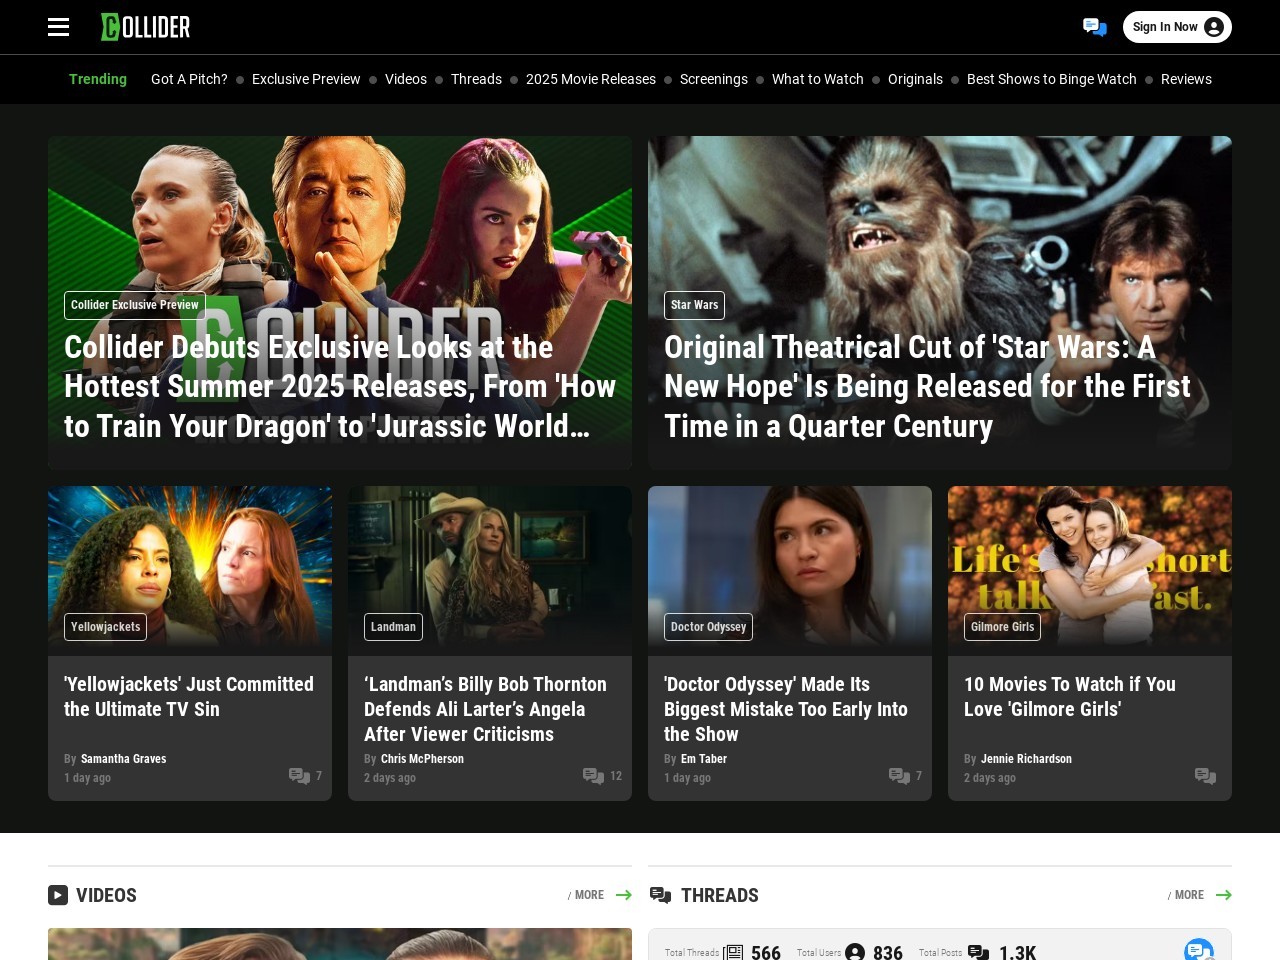Click the Landman tag
This screenshot has width=1280, height=960.
click(x=393, y=627)
